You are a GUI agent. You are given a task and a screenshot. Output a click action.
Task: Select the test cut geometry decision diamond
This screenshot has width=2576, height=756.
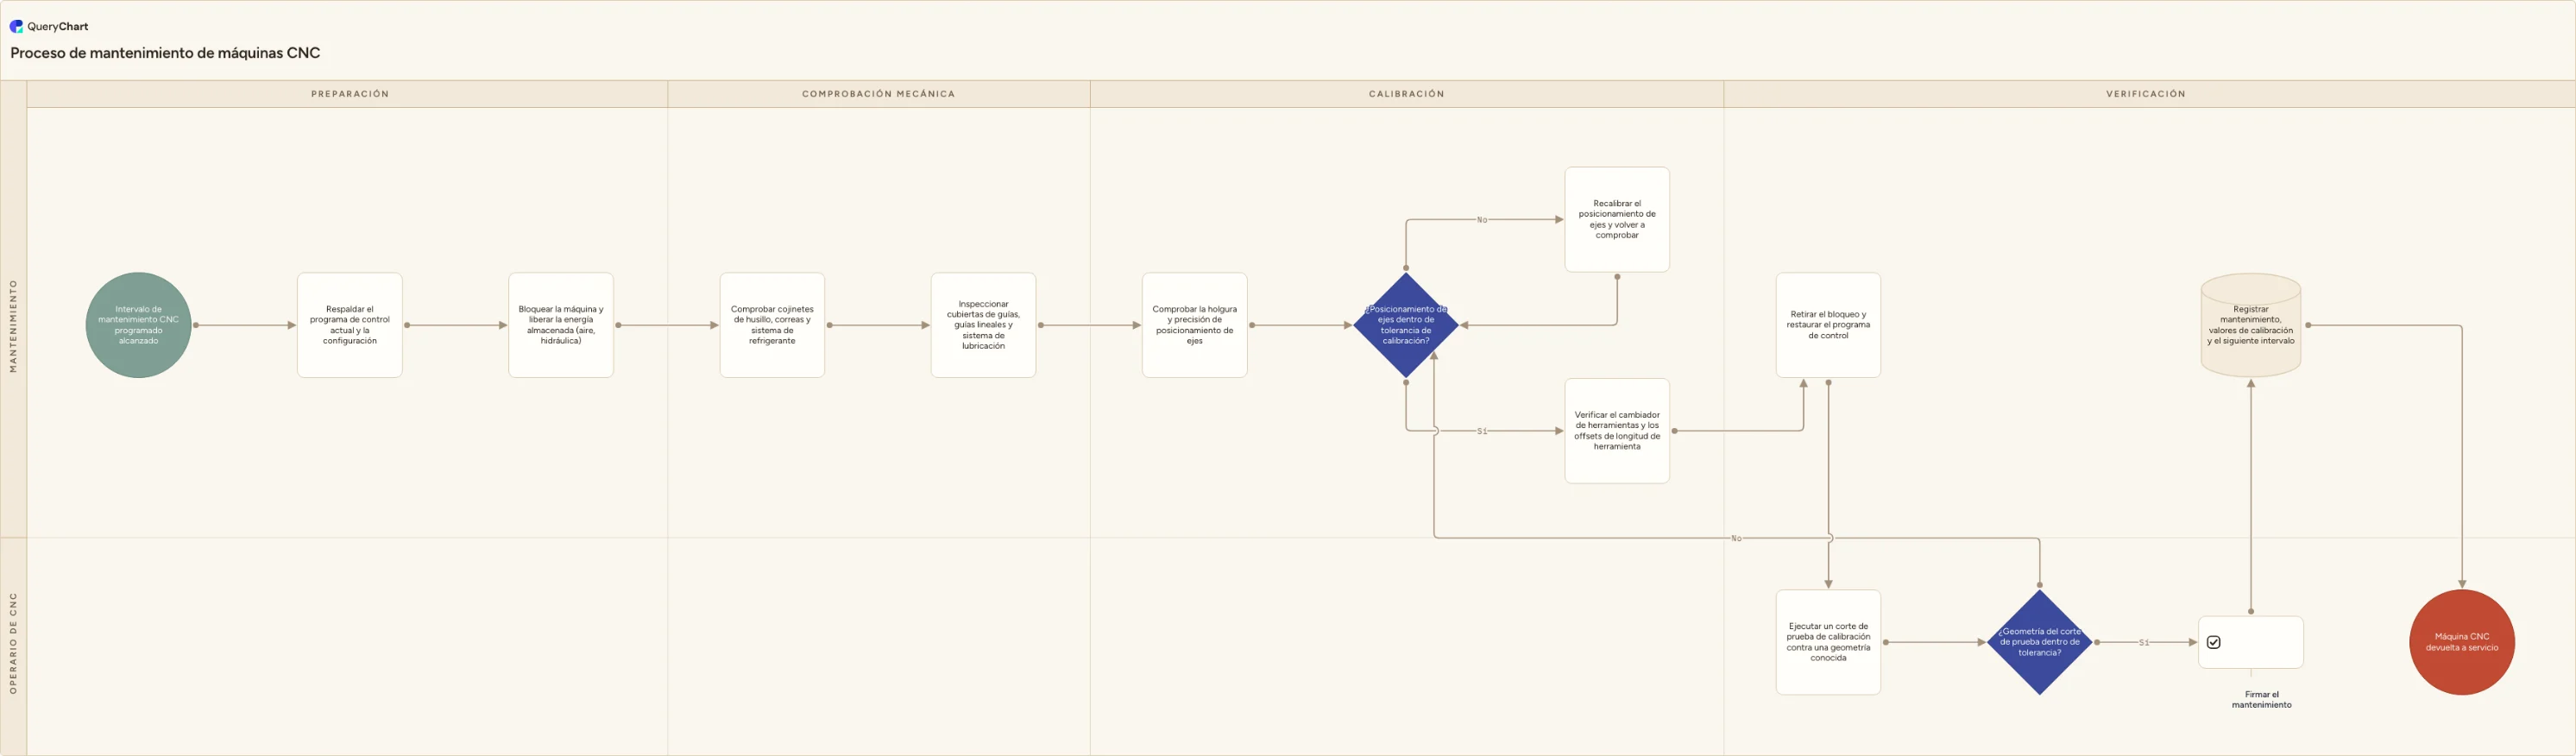tap(2040, 642)
